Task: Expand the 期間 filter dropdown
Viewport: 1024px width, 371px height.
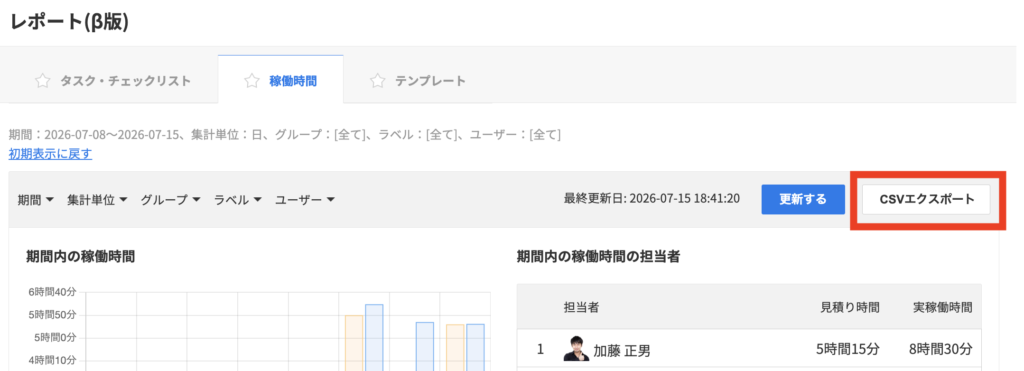Action: pos(36,199)
